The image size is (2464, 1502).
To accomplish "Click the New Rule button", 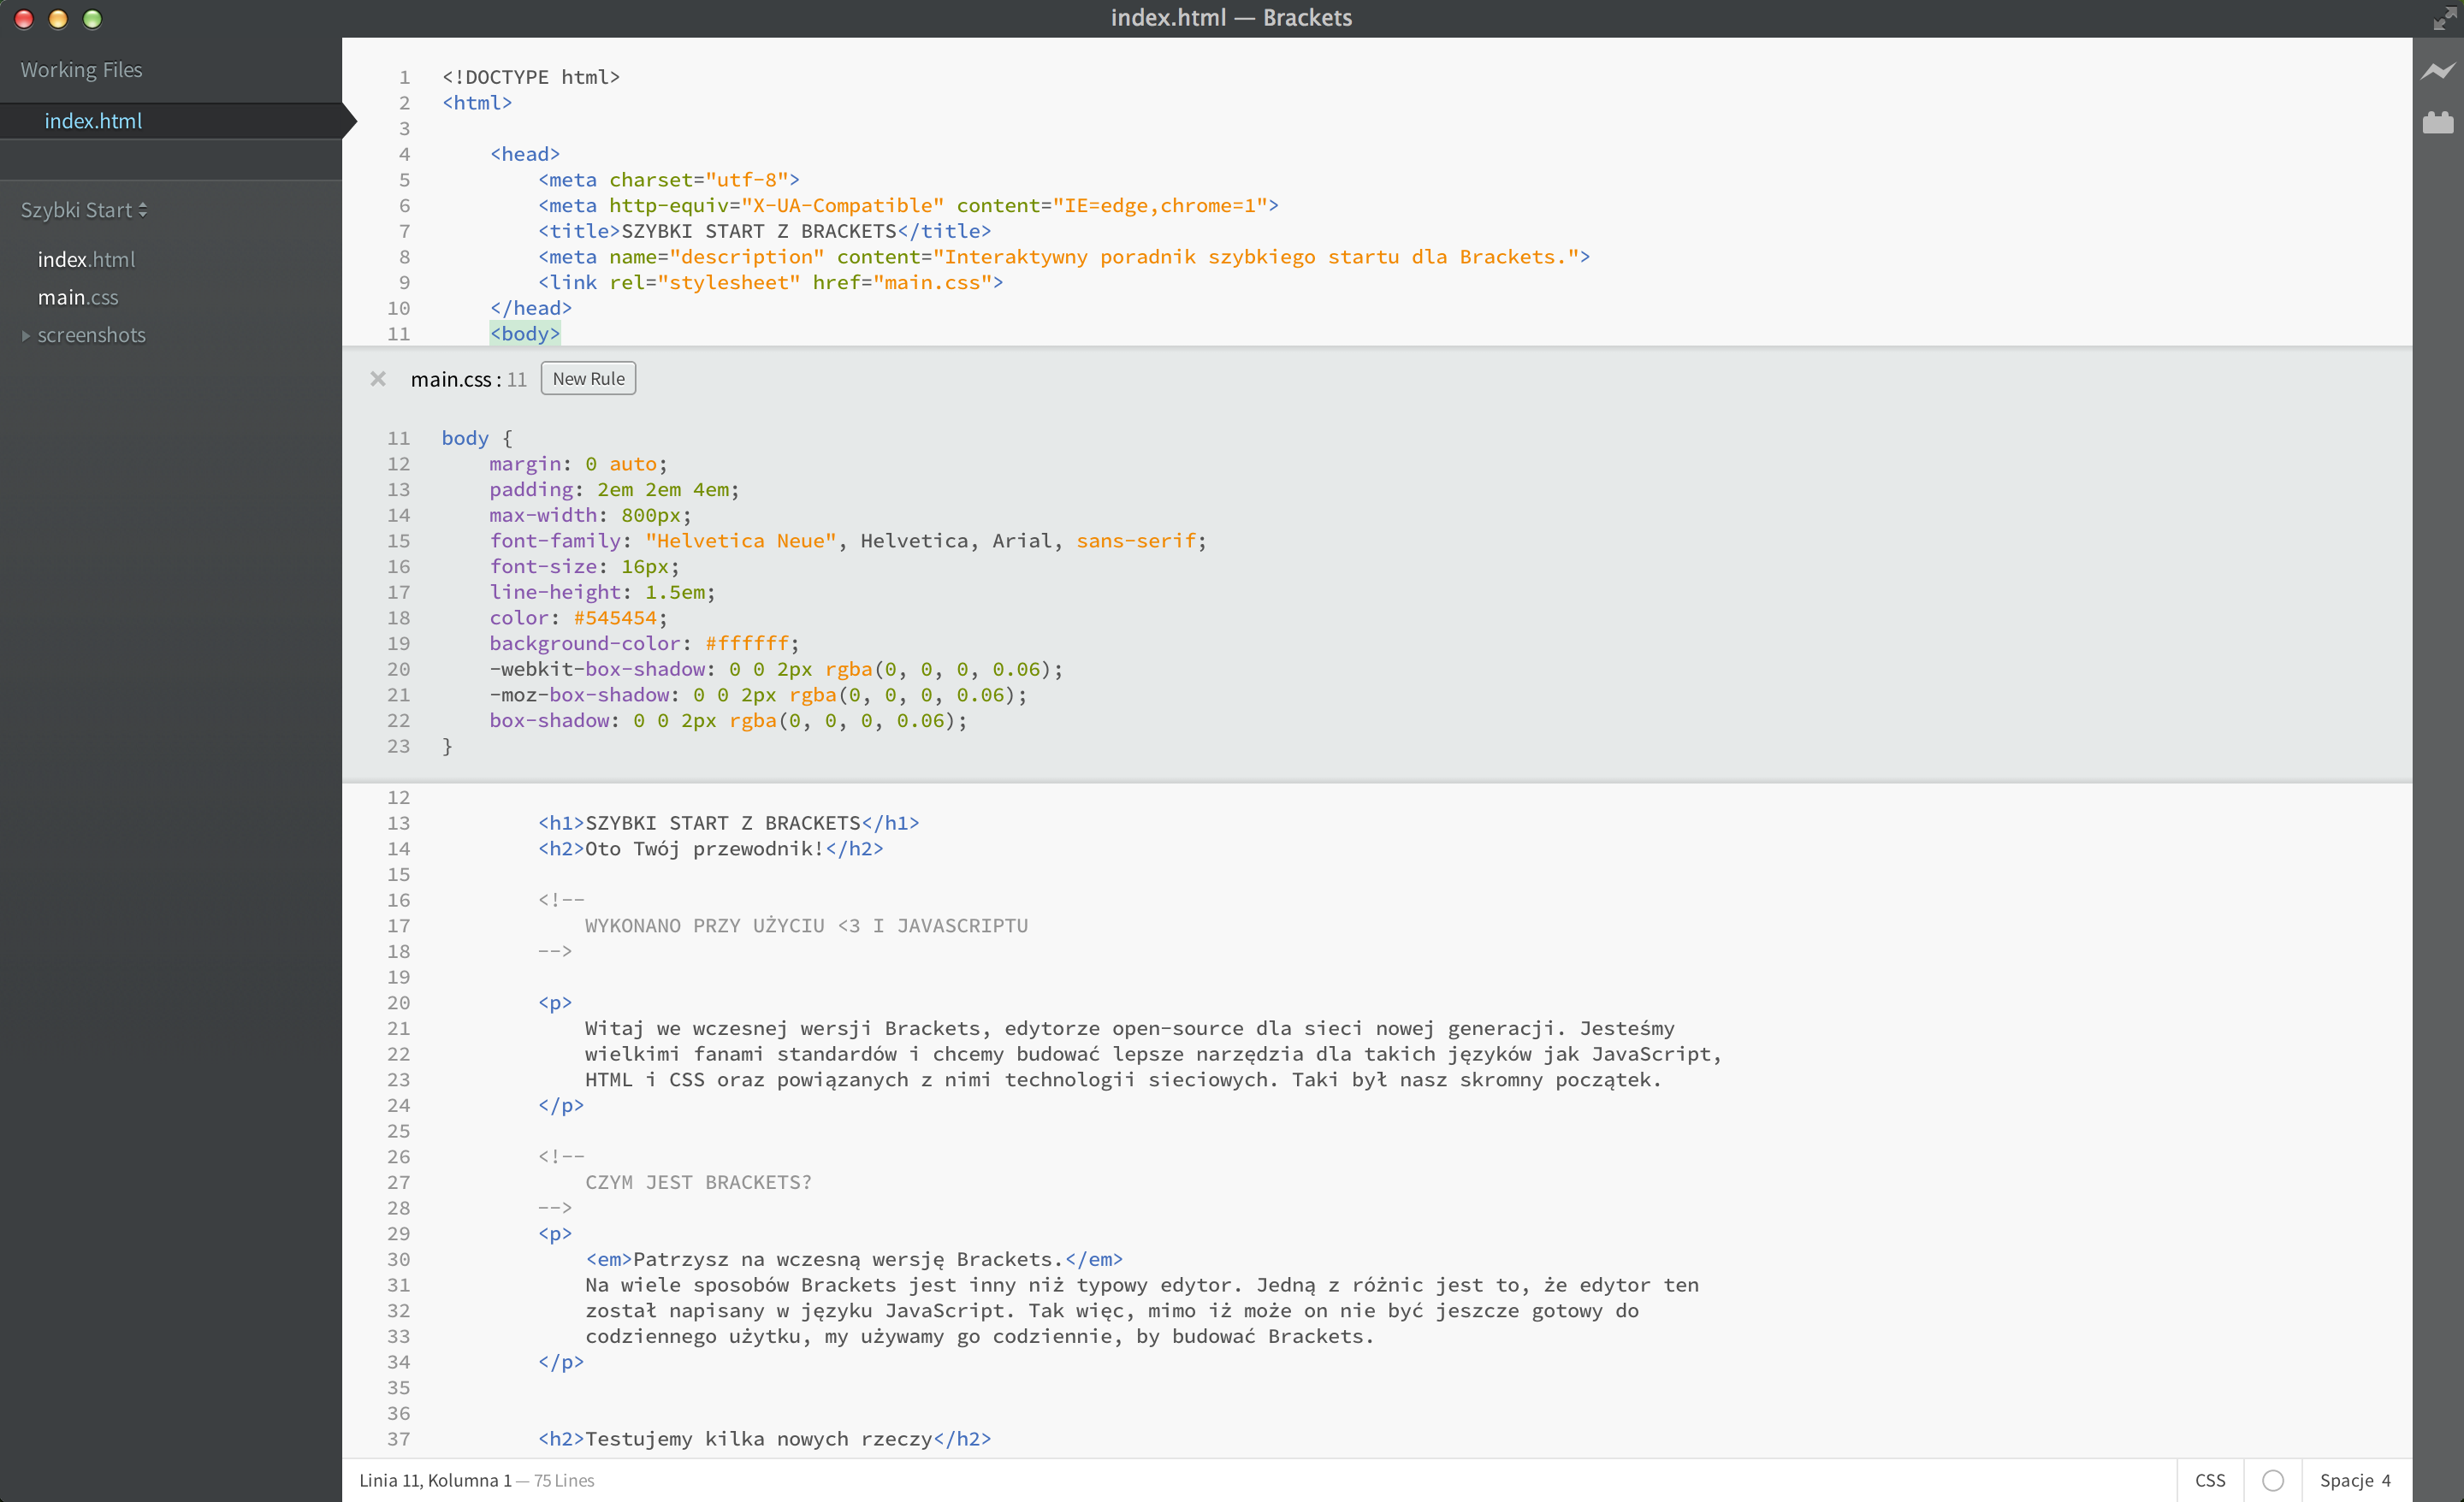I will point(588,379).
